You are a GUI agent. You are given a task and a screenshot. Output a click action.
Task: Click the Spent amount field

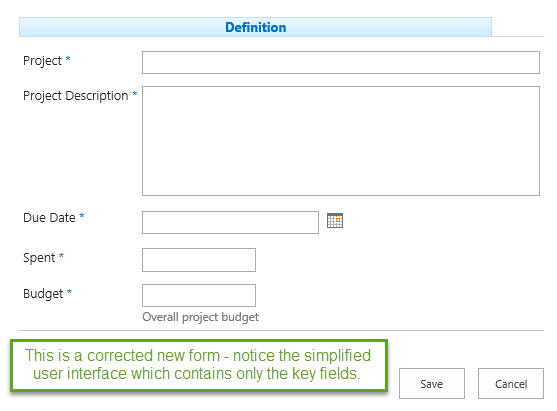click(x=199, y=260)
